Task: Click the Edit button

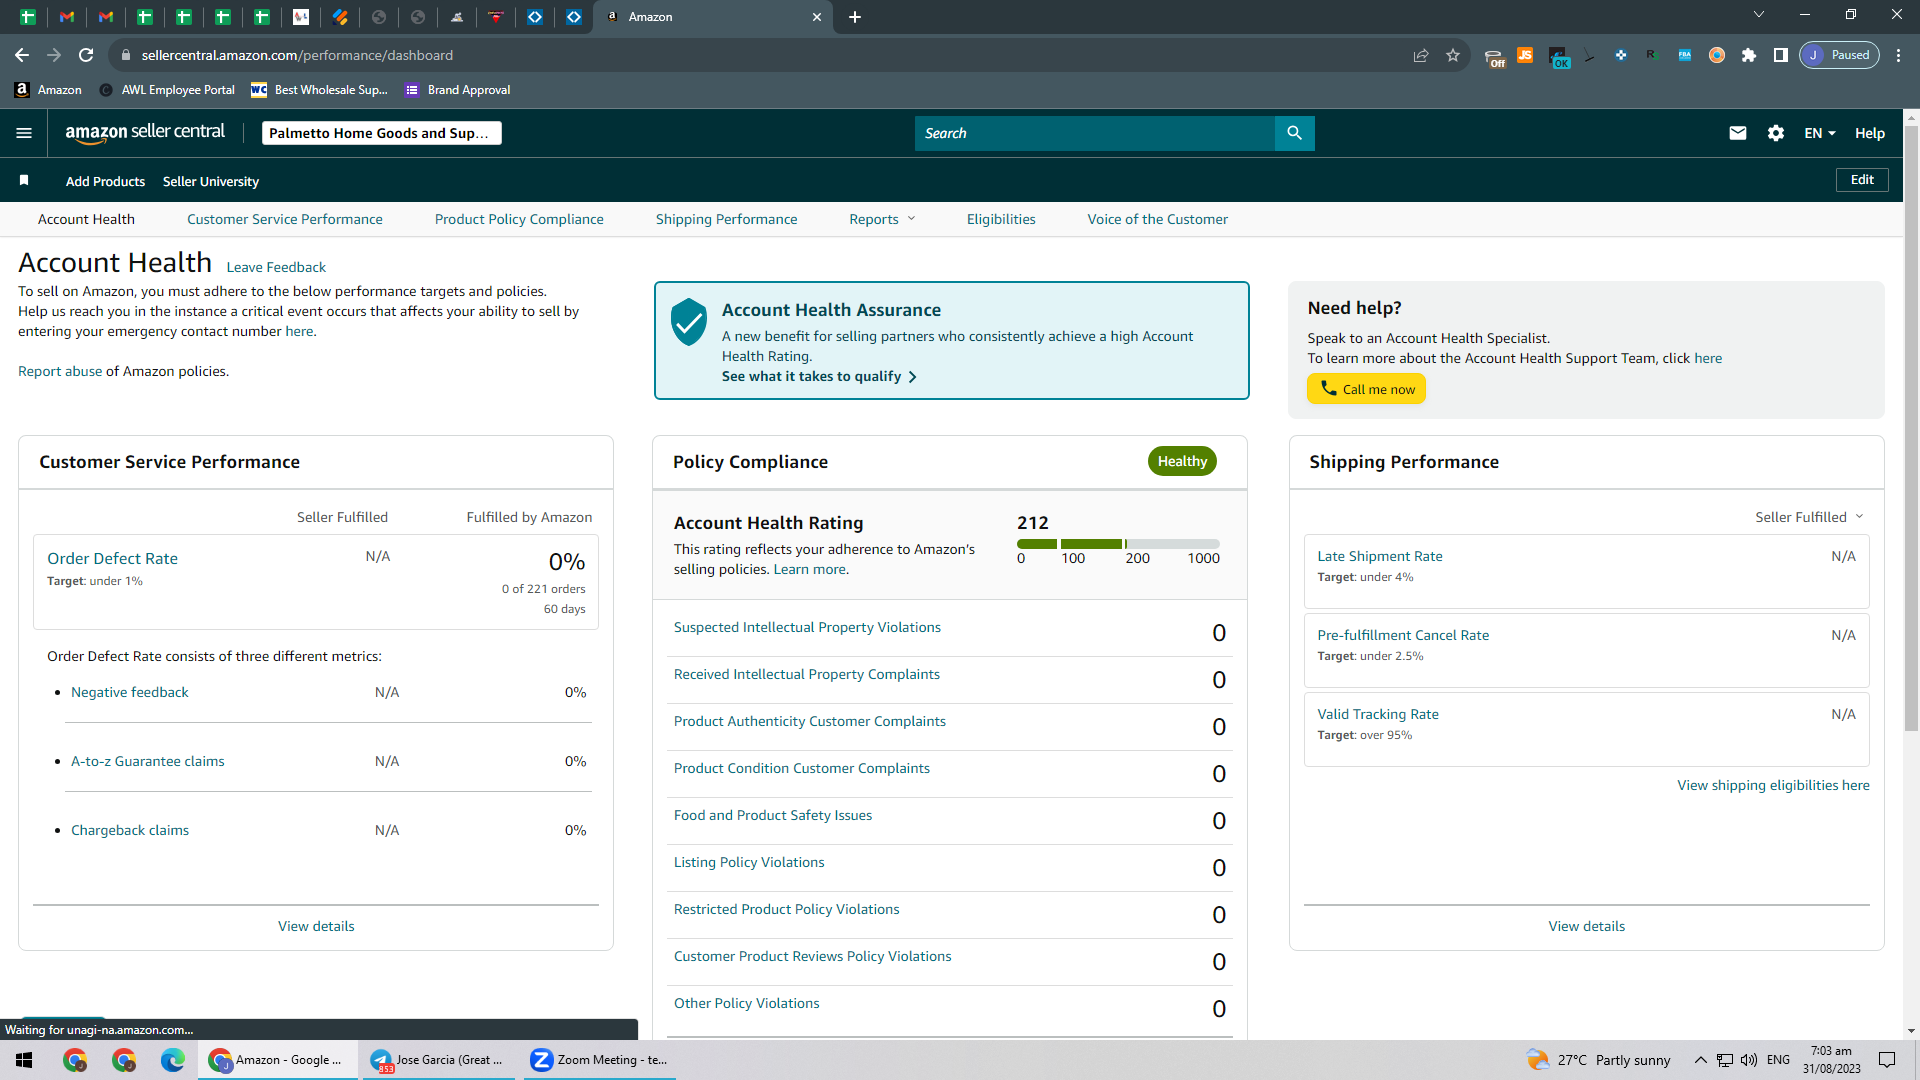Action: coord(1862,180)
